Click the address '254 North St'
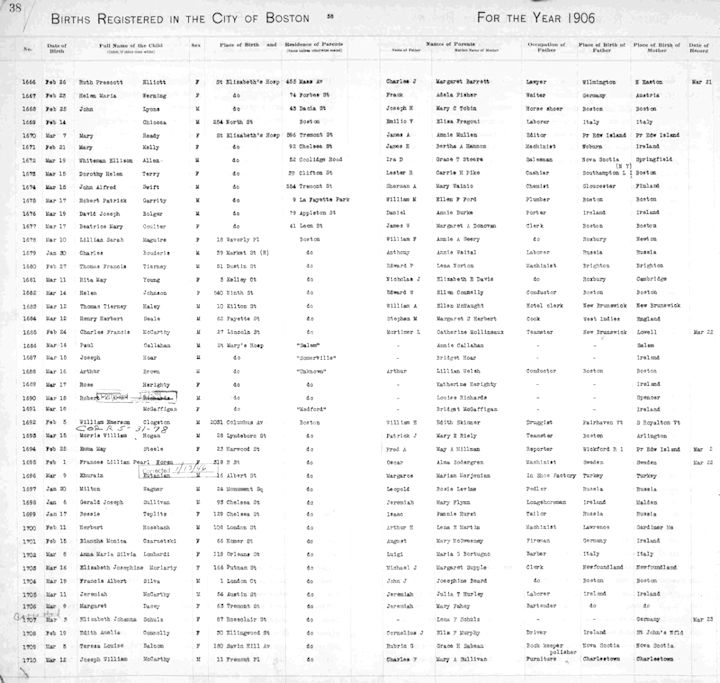 (233, 122)
